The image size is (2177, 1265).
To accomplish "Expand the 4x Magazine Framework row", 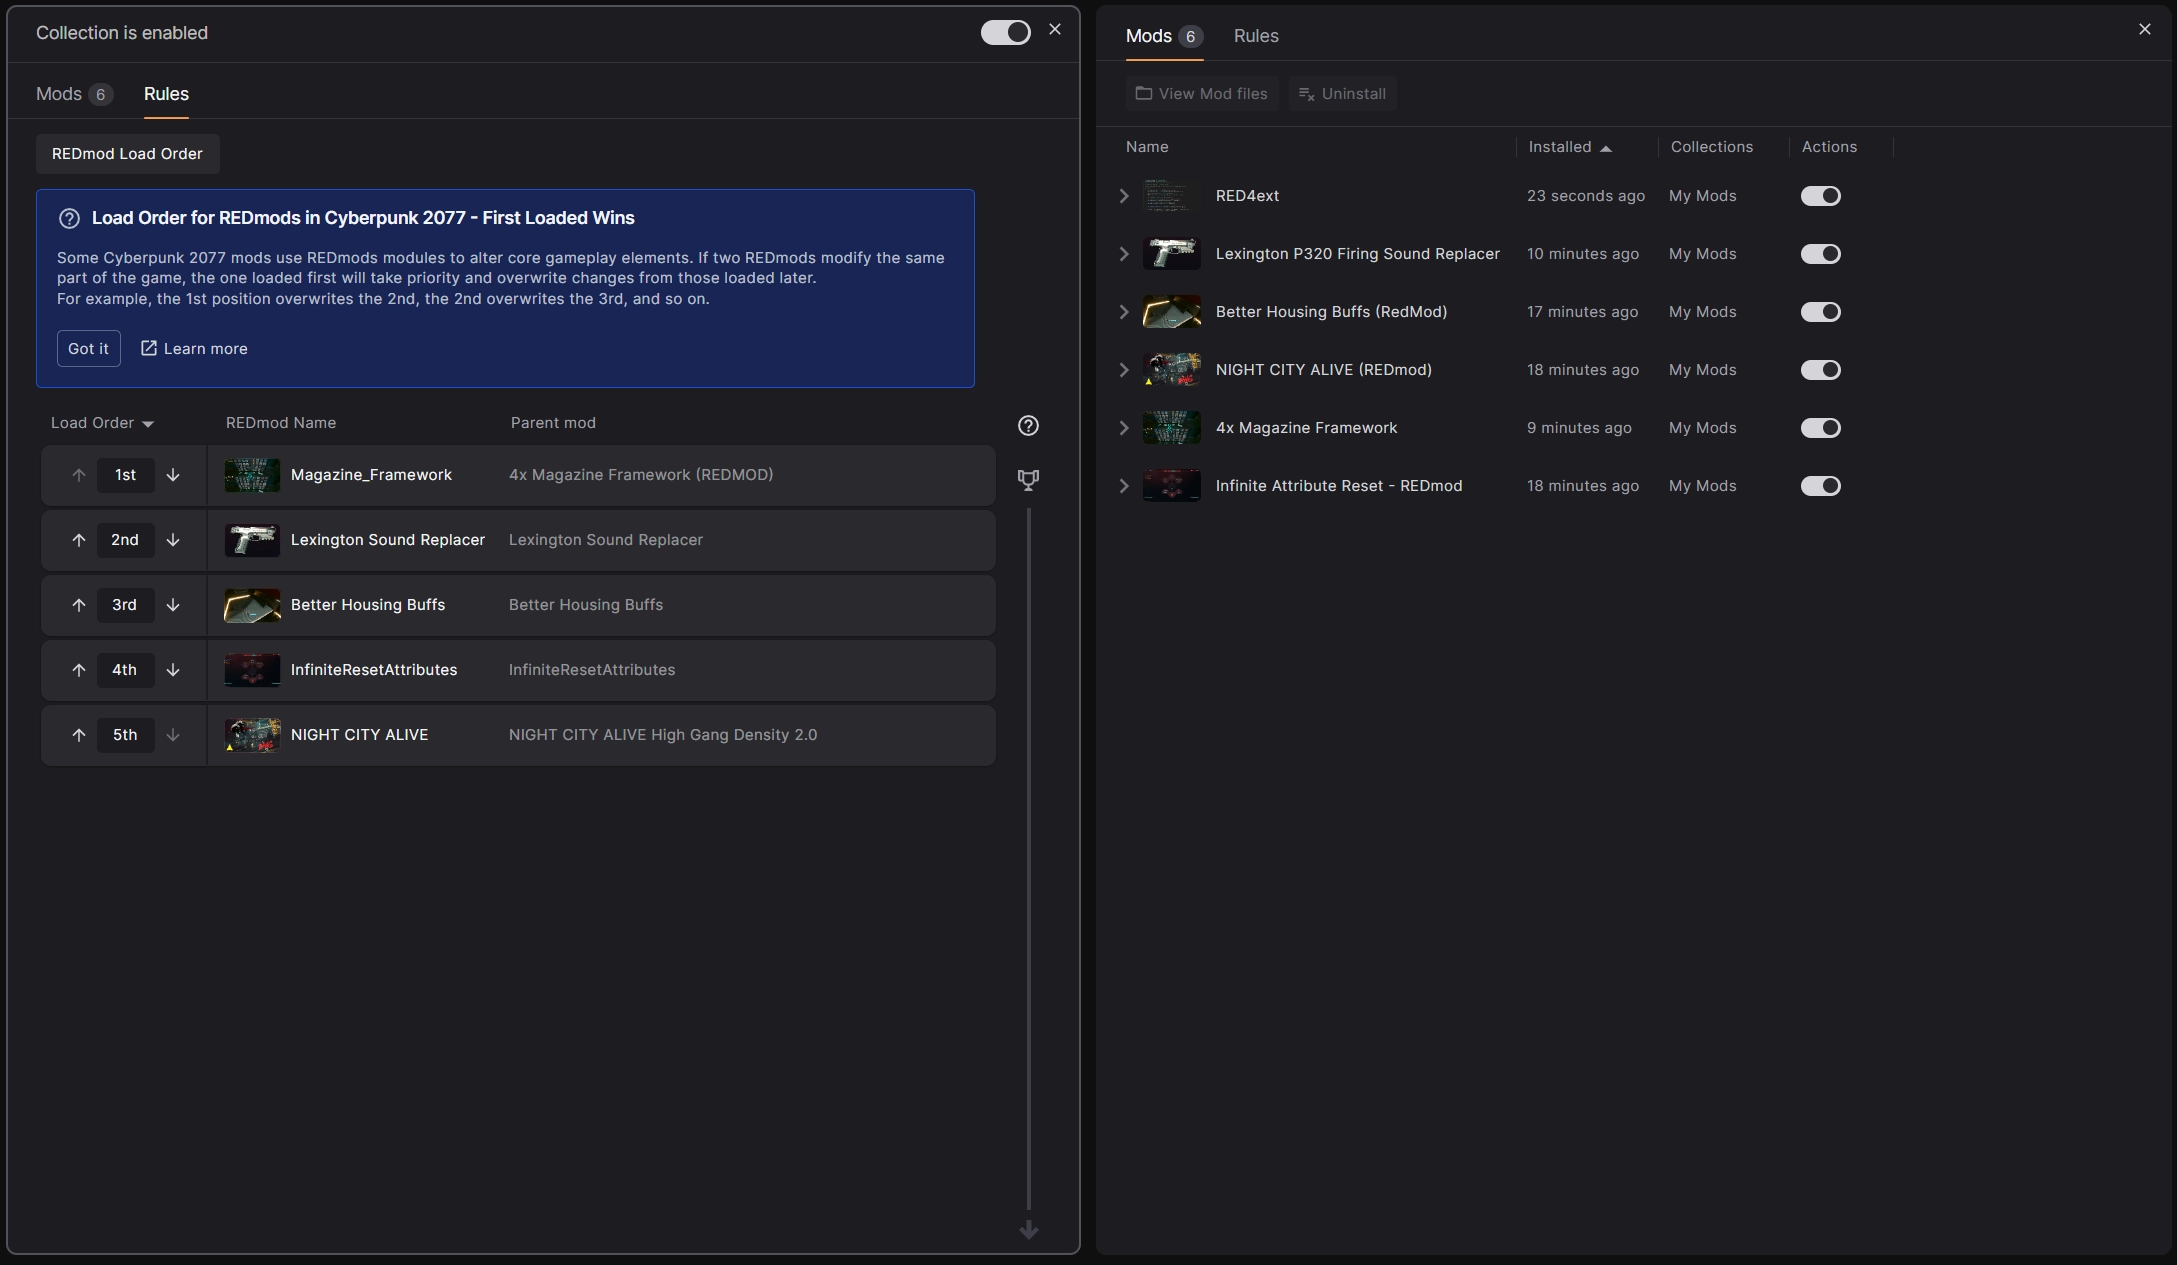I will click(x=1124, y=428).
